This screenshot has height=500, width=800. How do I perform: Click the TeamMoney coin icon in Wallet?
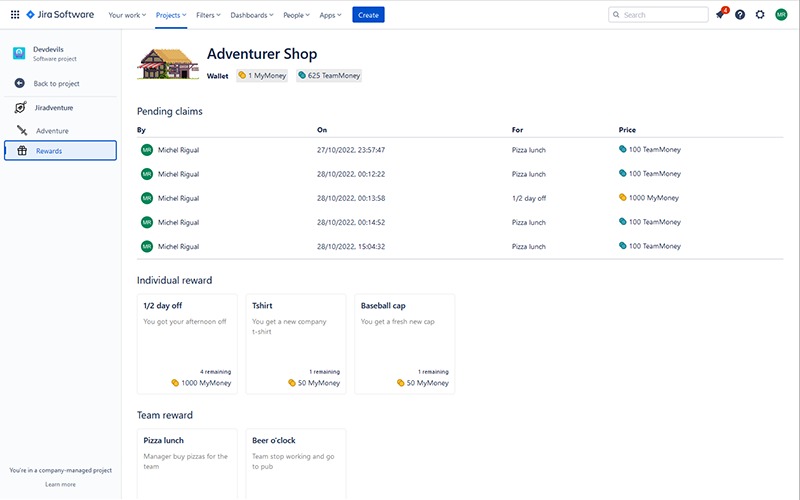point(302,76)
